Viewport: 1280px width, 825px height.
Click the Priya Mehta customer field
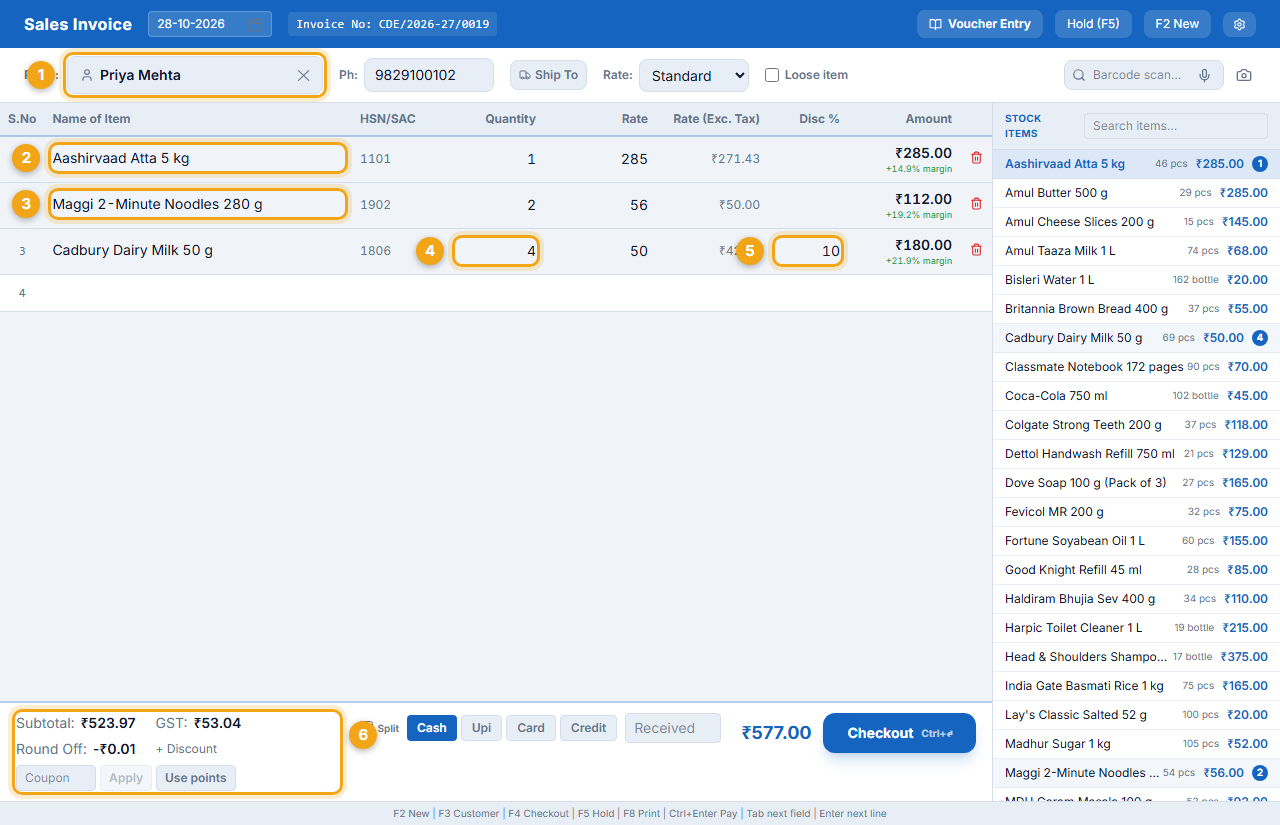[x=196, y=75]
